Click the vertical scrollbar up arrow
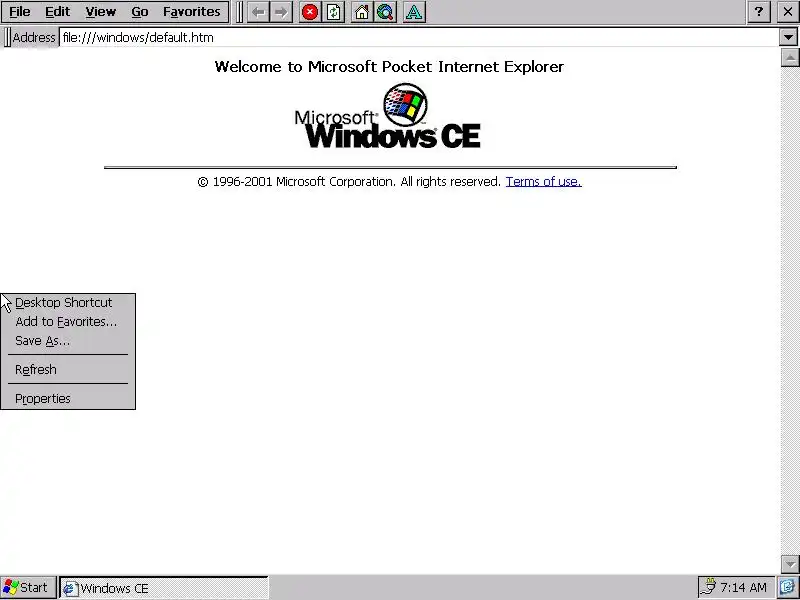 coord(790,57)
